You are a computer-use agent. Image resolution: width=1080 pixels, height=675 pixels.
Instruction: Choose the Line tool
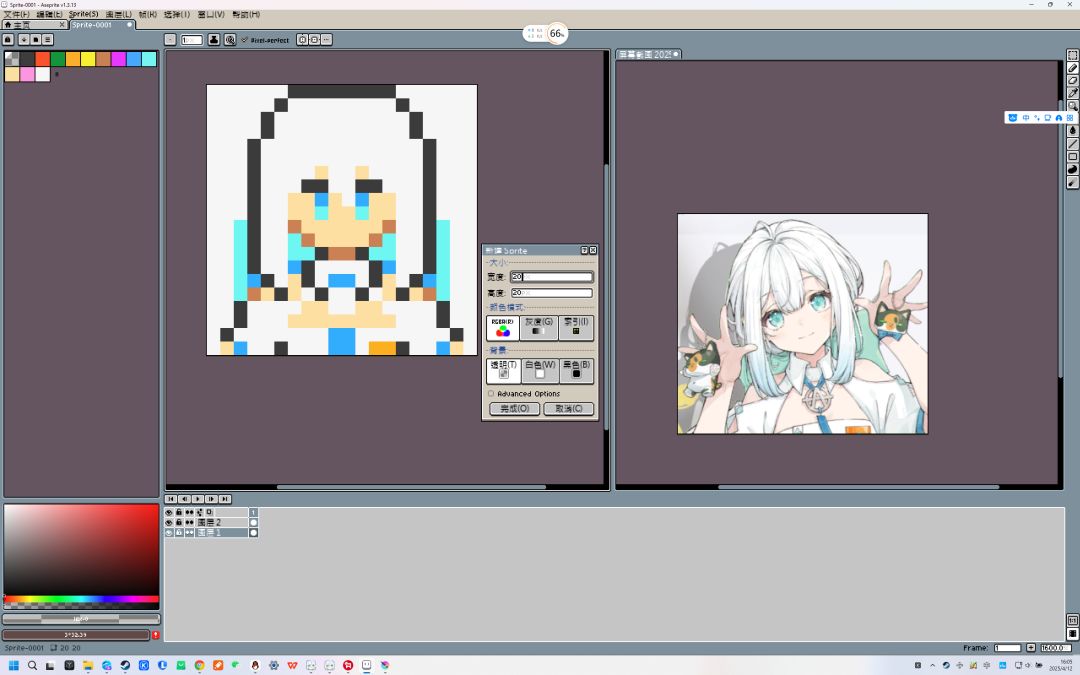click(1073, 144)
